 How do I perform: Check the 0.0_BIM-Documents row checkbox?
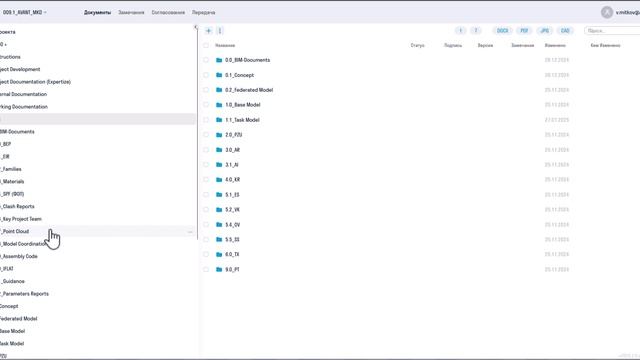click(206, 60)
